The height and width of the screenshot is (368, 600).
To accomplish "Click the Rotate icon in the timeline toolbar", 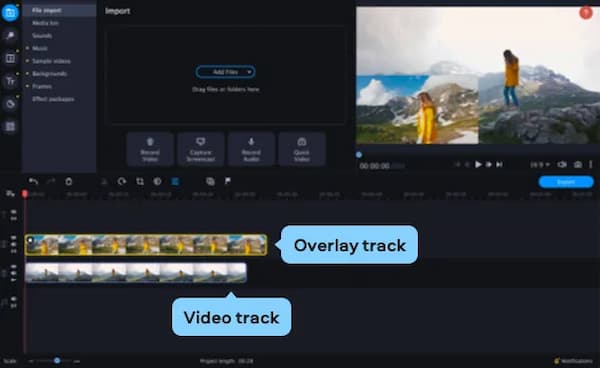I will point(122,181).
